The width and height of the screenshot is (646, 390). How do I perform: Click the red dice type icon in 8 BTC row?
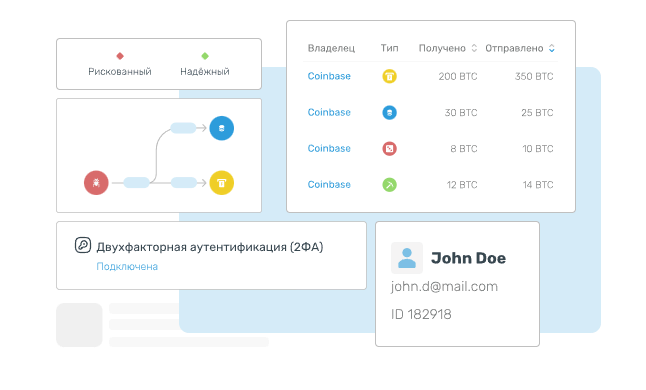point(389,148)
